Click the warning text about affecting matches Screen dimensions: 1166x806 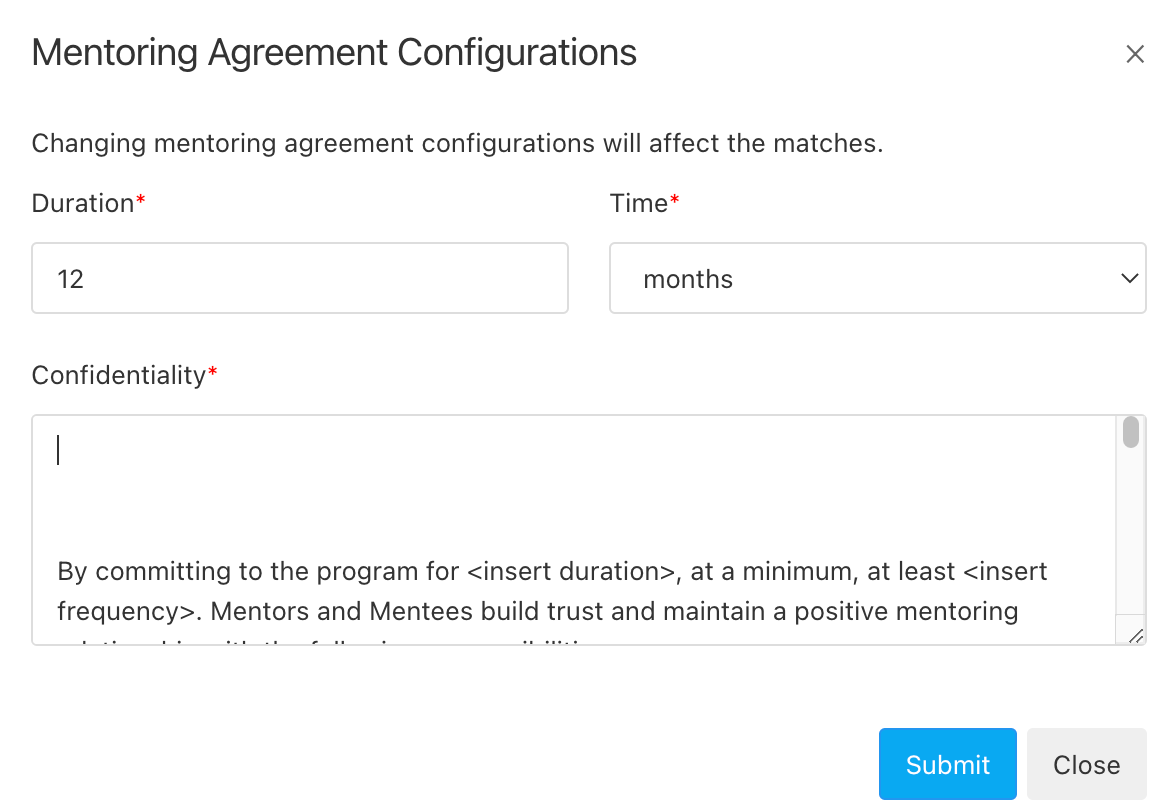click(x=458, y=143)
